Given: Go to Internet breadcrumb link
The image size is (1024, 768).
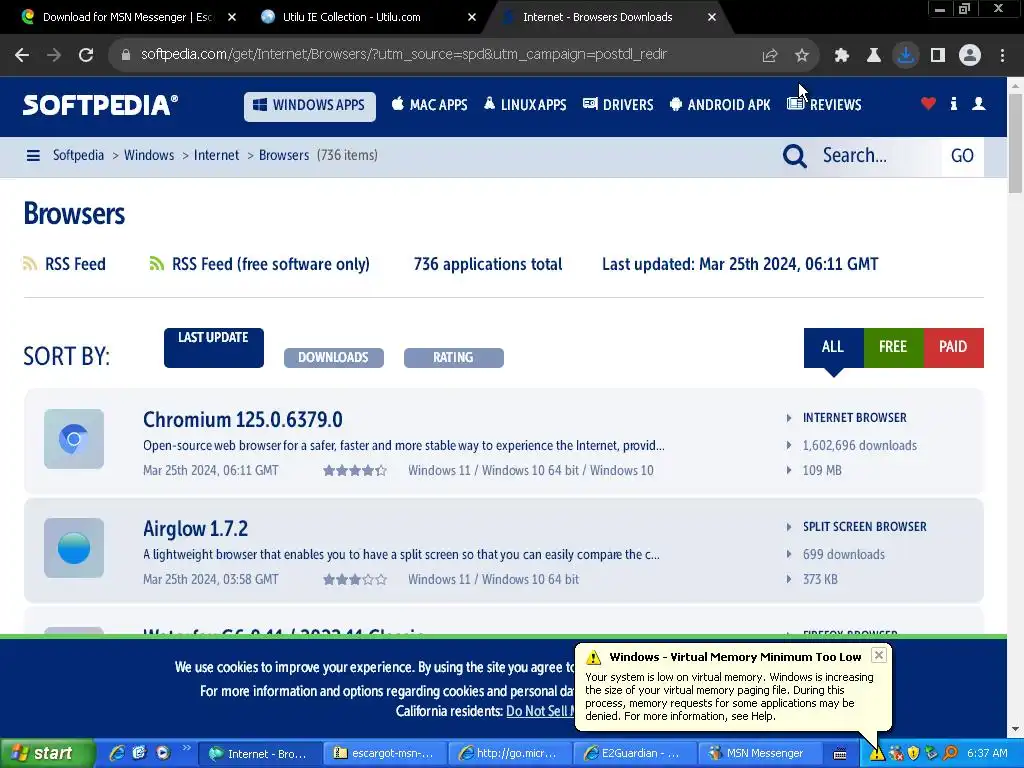Looking at the screenshot, I should (x=216, y=155).
